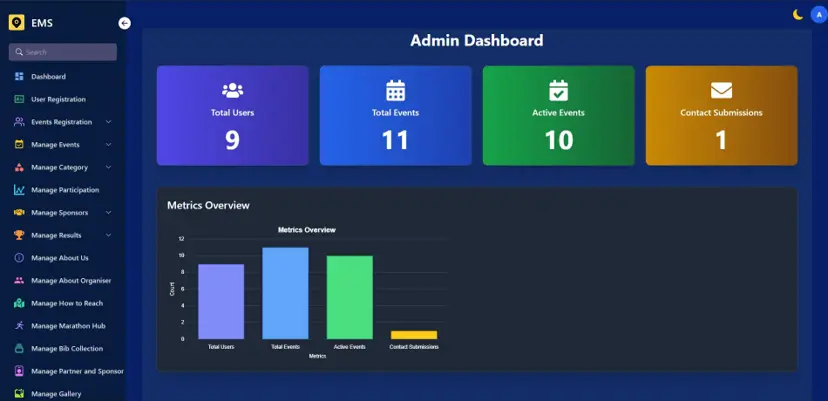Click the Manage Category shapes icon
This screenshot has width=828, height=401.
[x=19, y=167]
